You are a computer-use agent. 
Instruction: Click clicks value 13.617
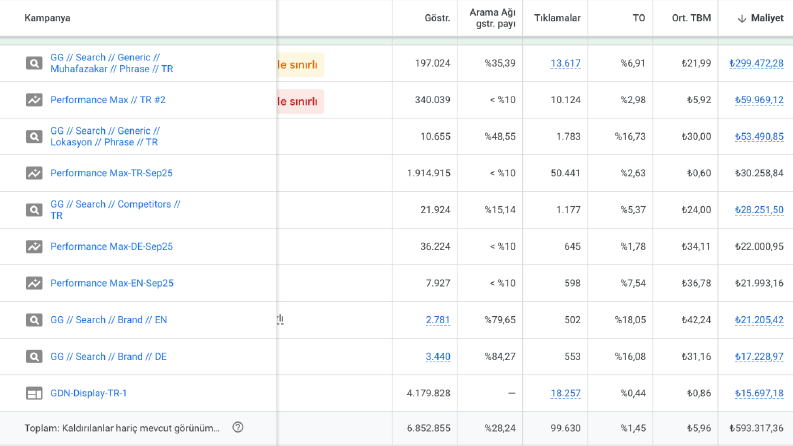coord(565,63)
